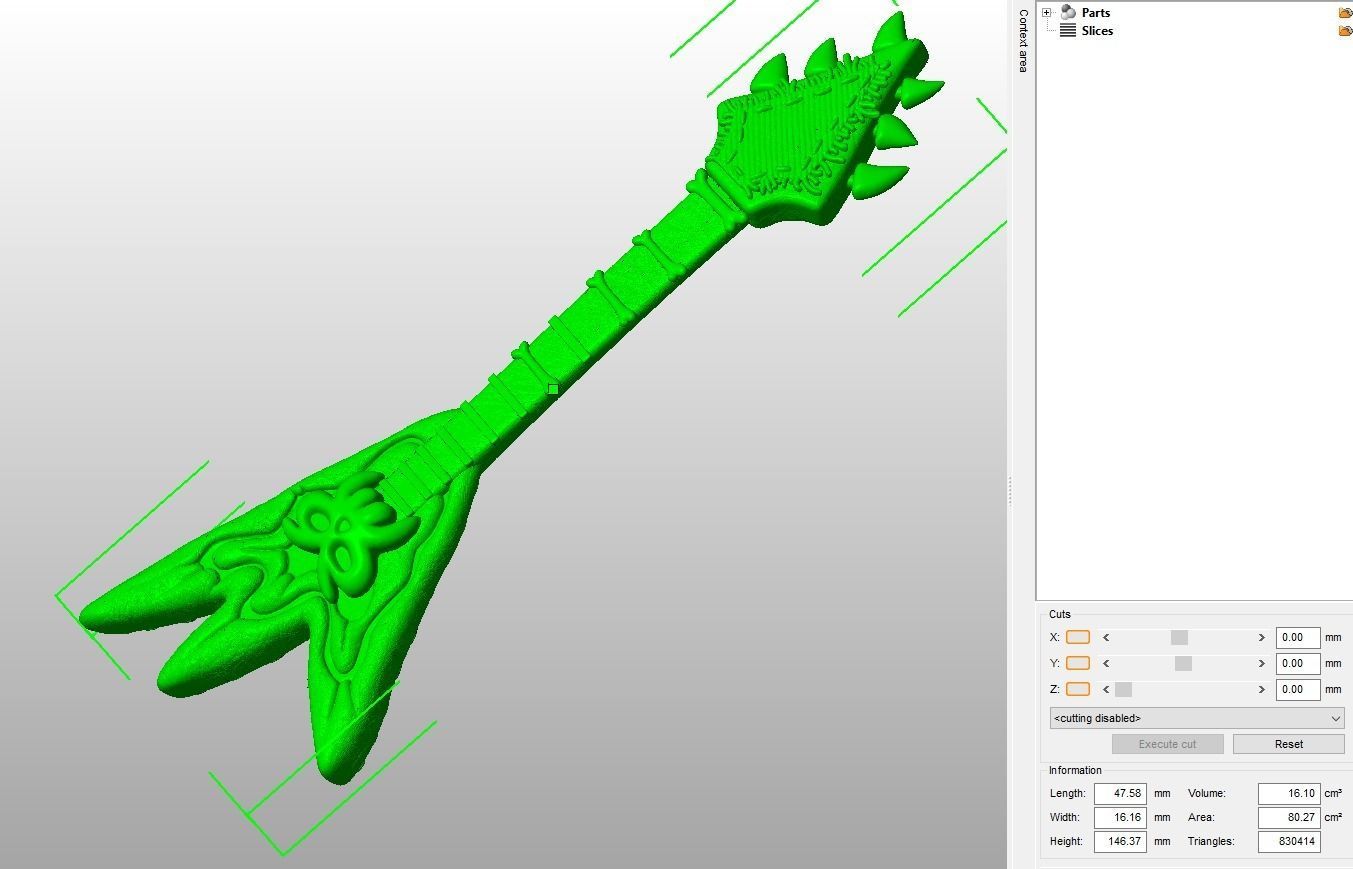Click the Triangles value 830414
The width and height of the screenshot is (1353, 869).
click(x=1289, y=841)
